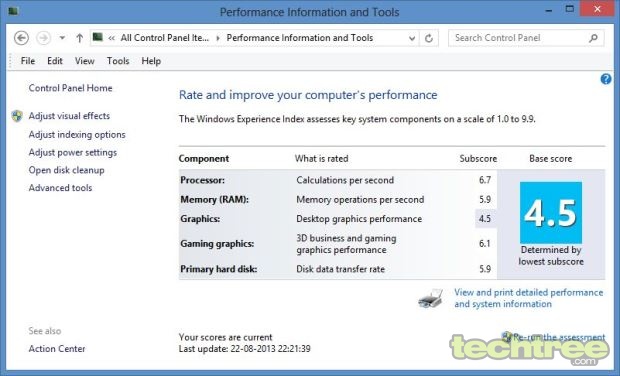Expand the address bar history dropdown
Image resolution: width=620 pixels, height=376 pixels.
(x=412, y=38)
